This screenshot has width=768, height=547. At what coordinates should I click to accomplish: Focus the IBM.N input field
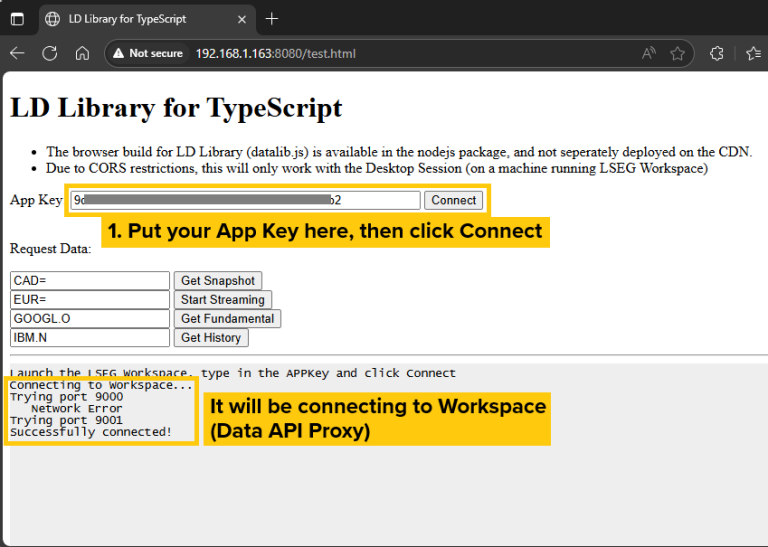pos(90,338)
